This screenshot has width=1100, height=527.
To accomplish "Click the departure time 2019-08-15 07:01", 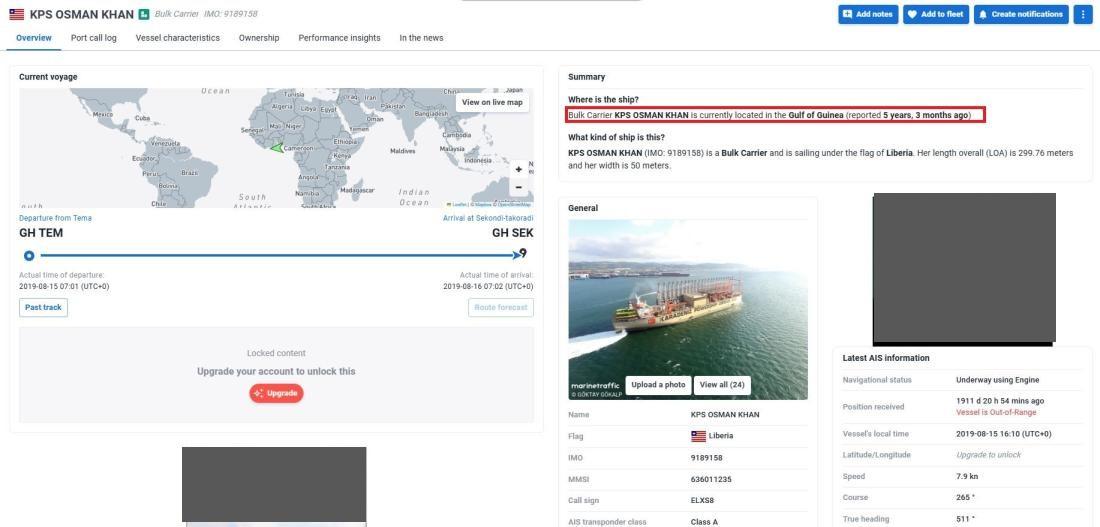I will point(64,286).
